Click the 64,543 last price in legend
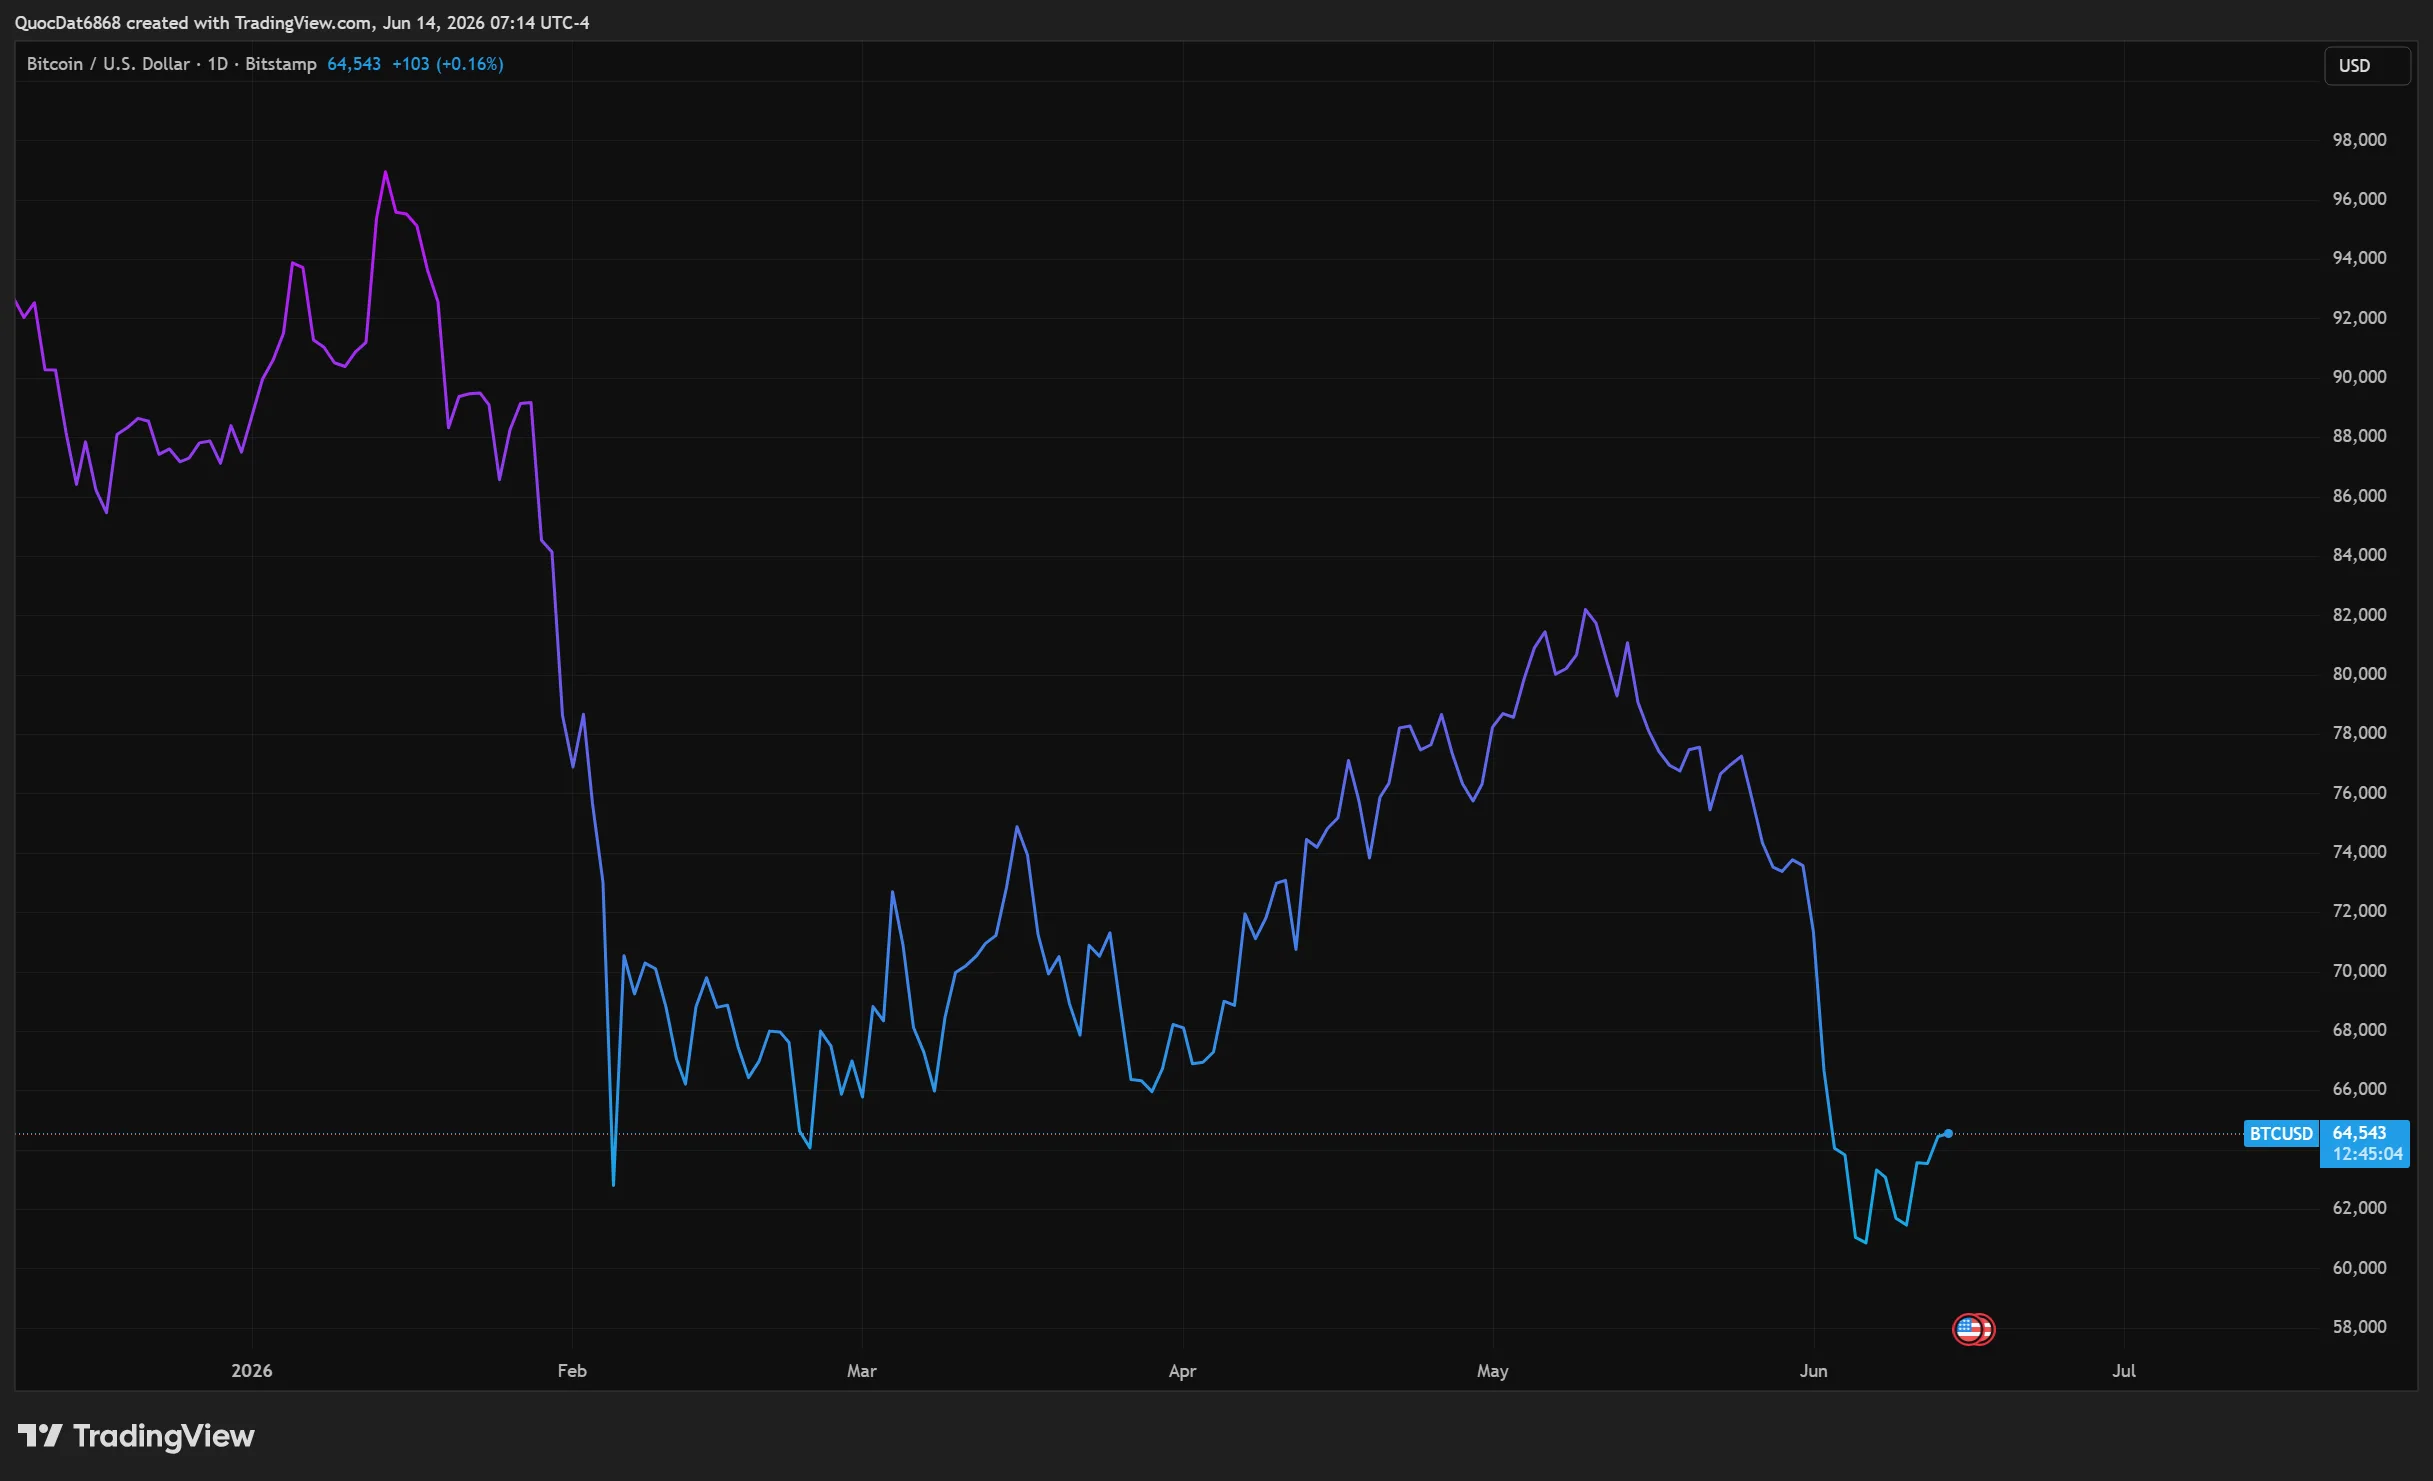This screenshot has height=1481, width=2433. pos(354,64)
